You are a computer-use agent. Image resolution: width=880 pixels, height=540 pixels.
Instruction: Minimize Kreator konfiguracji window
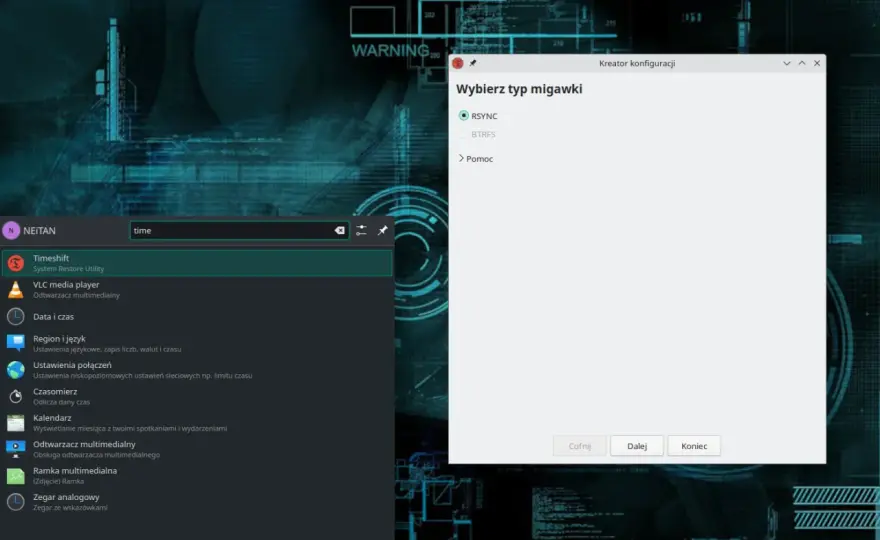[787, 63]
